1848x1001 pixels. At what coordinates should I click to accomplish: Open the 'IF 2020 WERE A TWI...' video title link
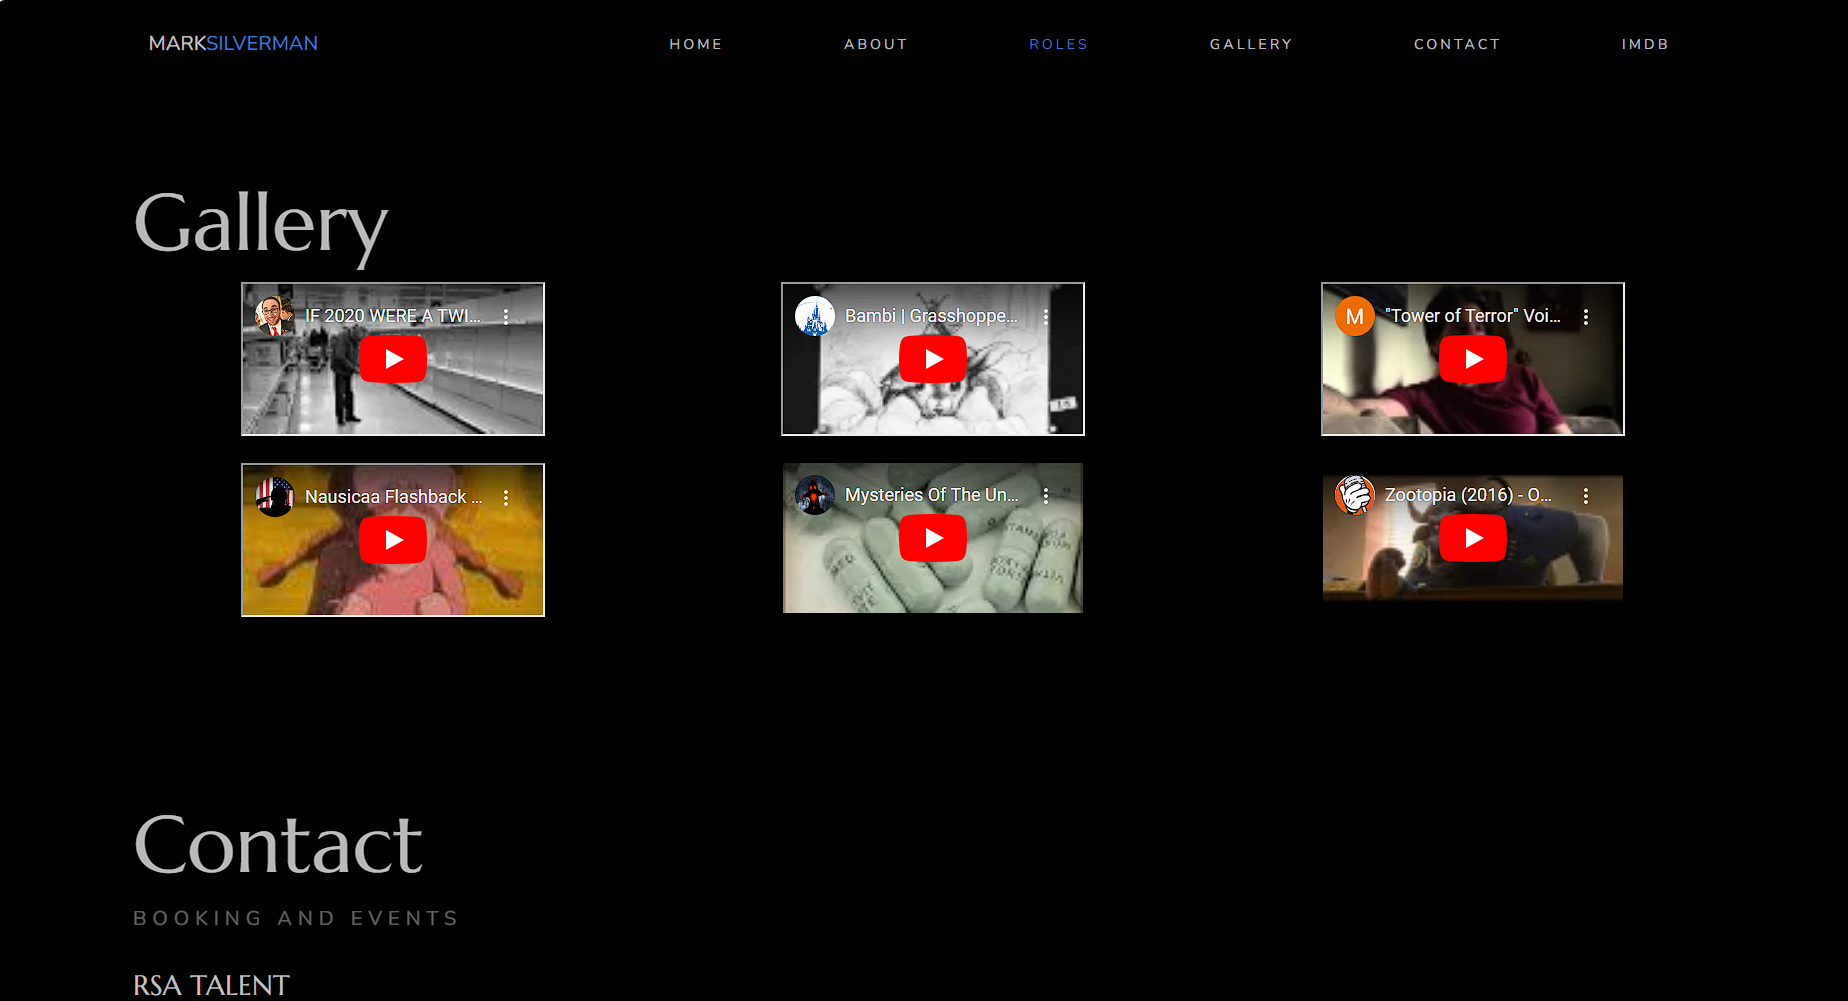393,316
